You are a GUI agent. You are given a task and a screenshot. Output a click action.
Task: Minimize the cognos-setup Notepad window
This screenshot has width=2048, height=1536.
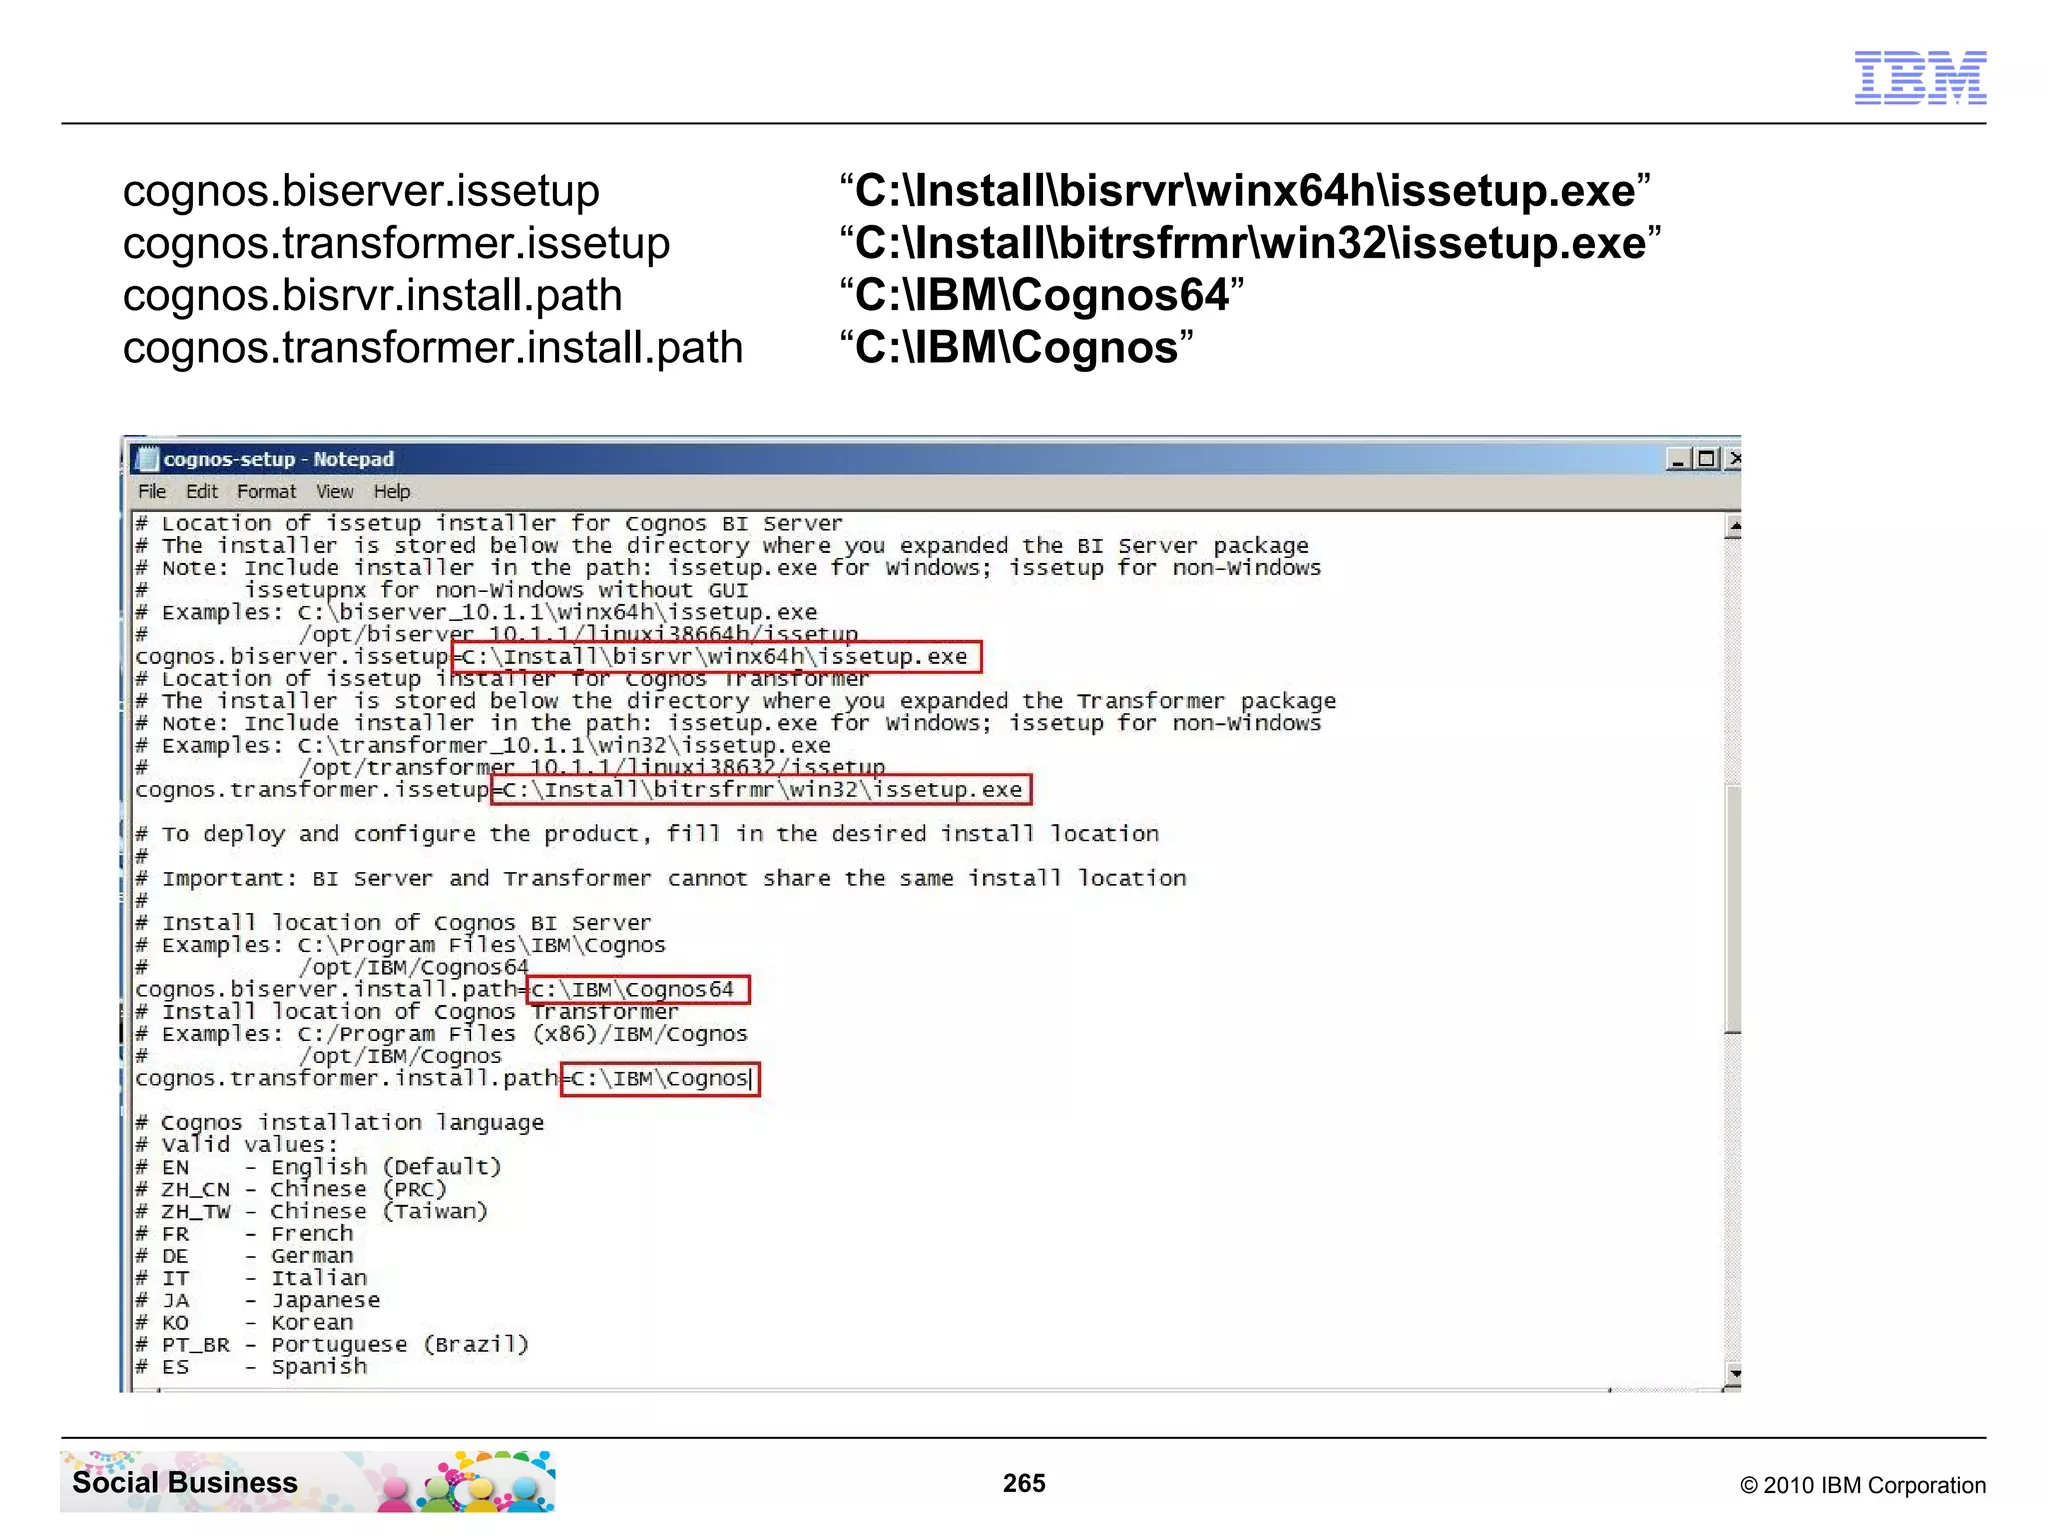[x=1678, y=459]
